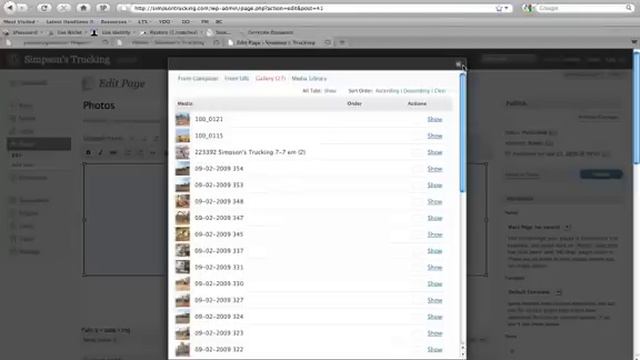Go to the browser home page icon
640x360 pixels.
83,8
